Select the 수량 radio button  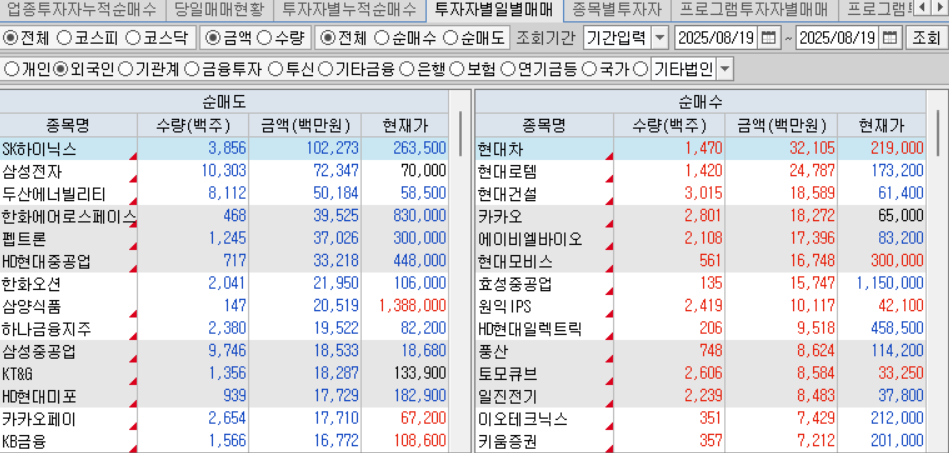pyautogui.click(x=264, y=38)
